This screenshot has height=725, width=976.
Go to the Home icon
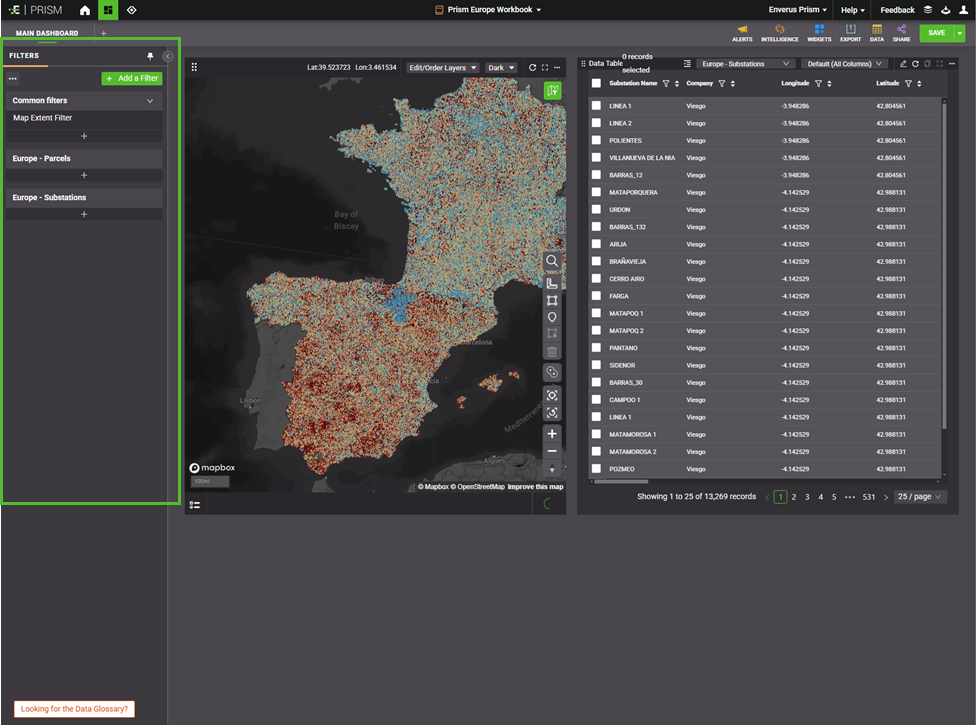tap(85, 10)
